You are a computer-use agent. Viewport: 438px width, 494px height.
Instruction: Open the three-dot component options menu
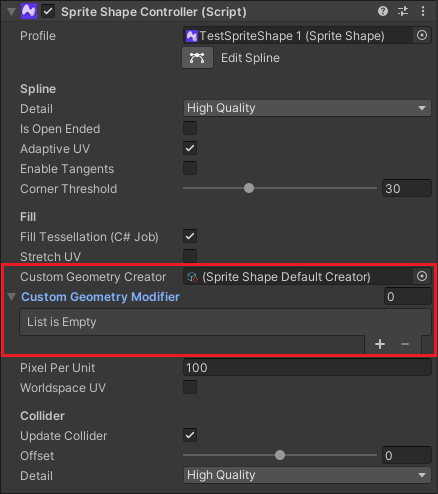tap(423, 11)
